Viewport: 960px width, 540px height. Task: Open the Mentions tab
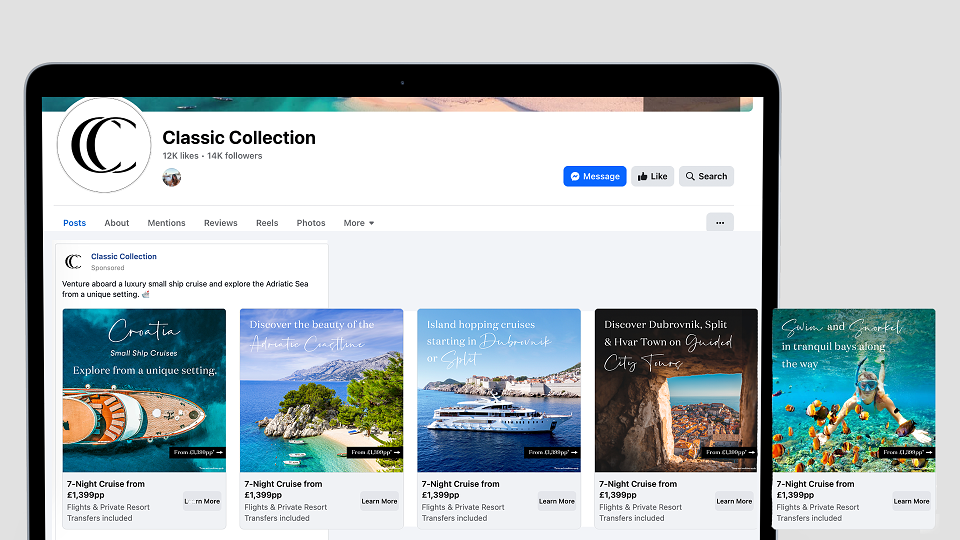tap(166, 223)
